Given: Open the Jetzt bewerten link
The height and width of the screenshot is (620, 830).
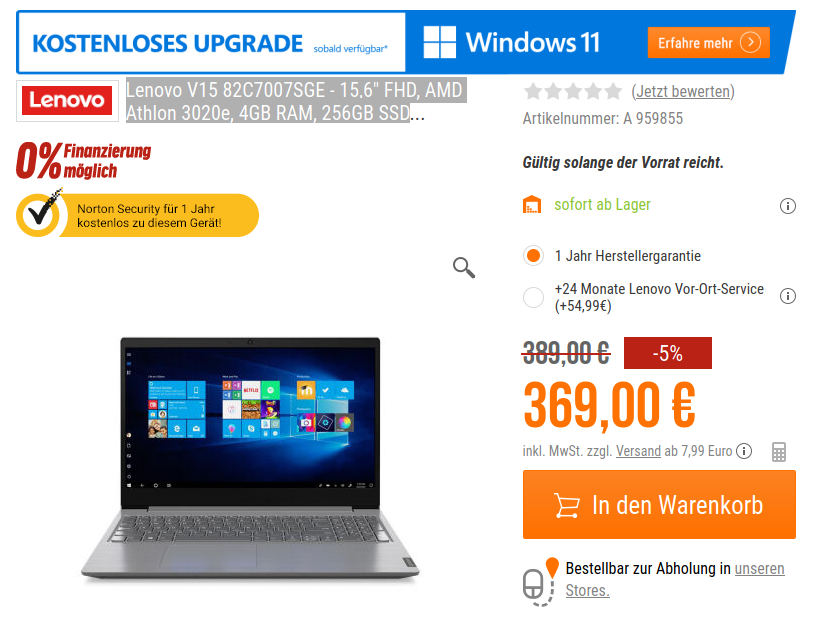Looking at the screenshot, I should tap(683, 92).
